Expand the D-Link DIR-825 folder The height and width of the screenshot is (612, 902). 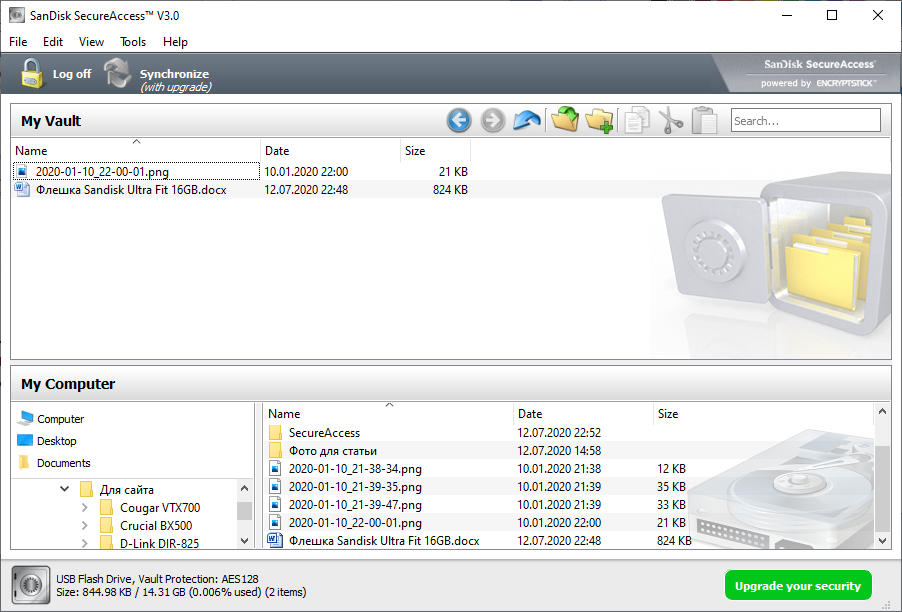pos(85,543)
